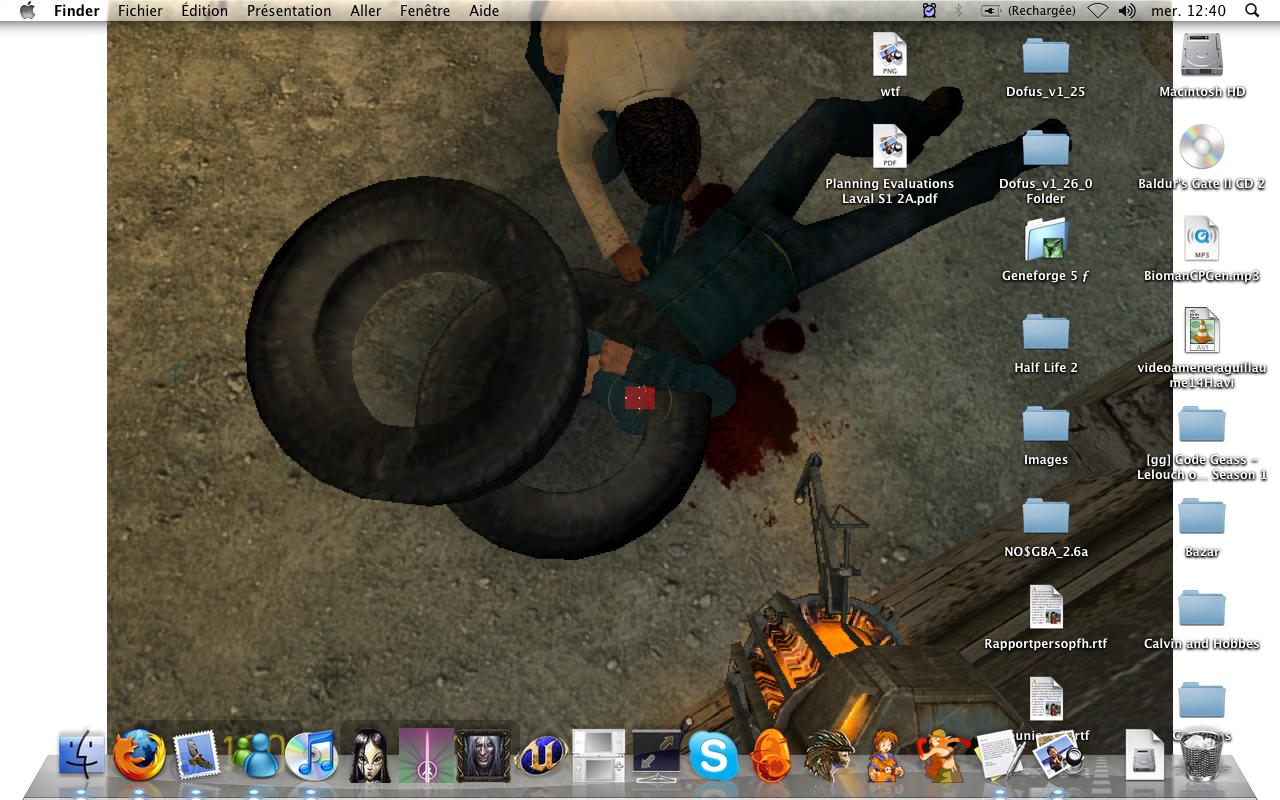Viewport: 1280px width, 800px height.
Task: Open the Fenêtre menu
Action: (x=425, y=11)
